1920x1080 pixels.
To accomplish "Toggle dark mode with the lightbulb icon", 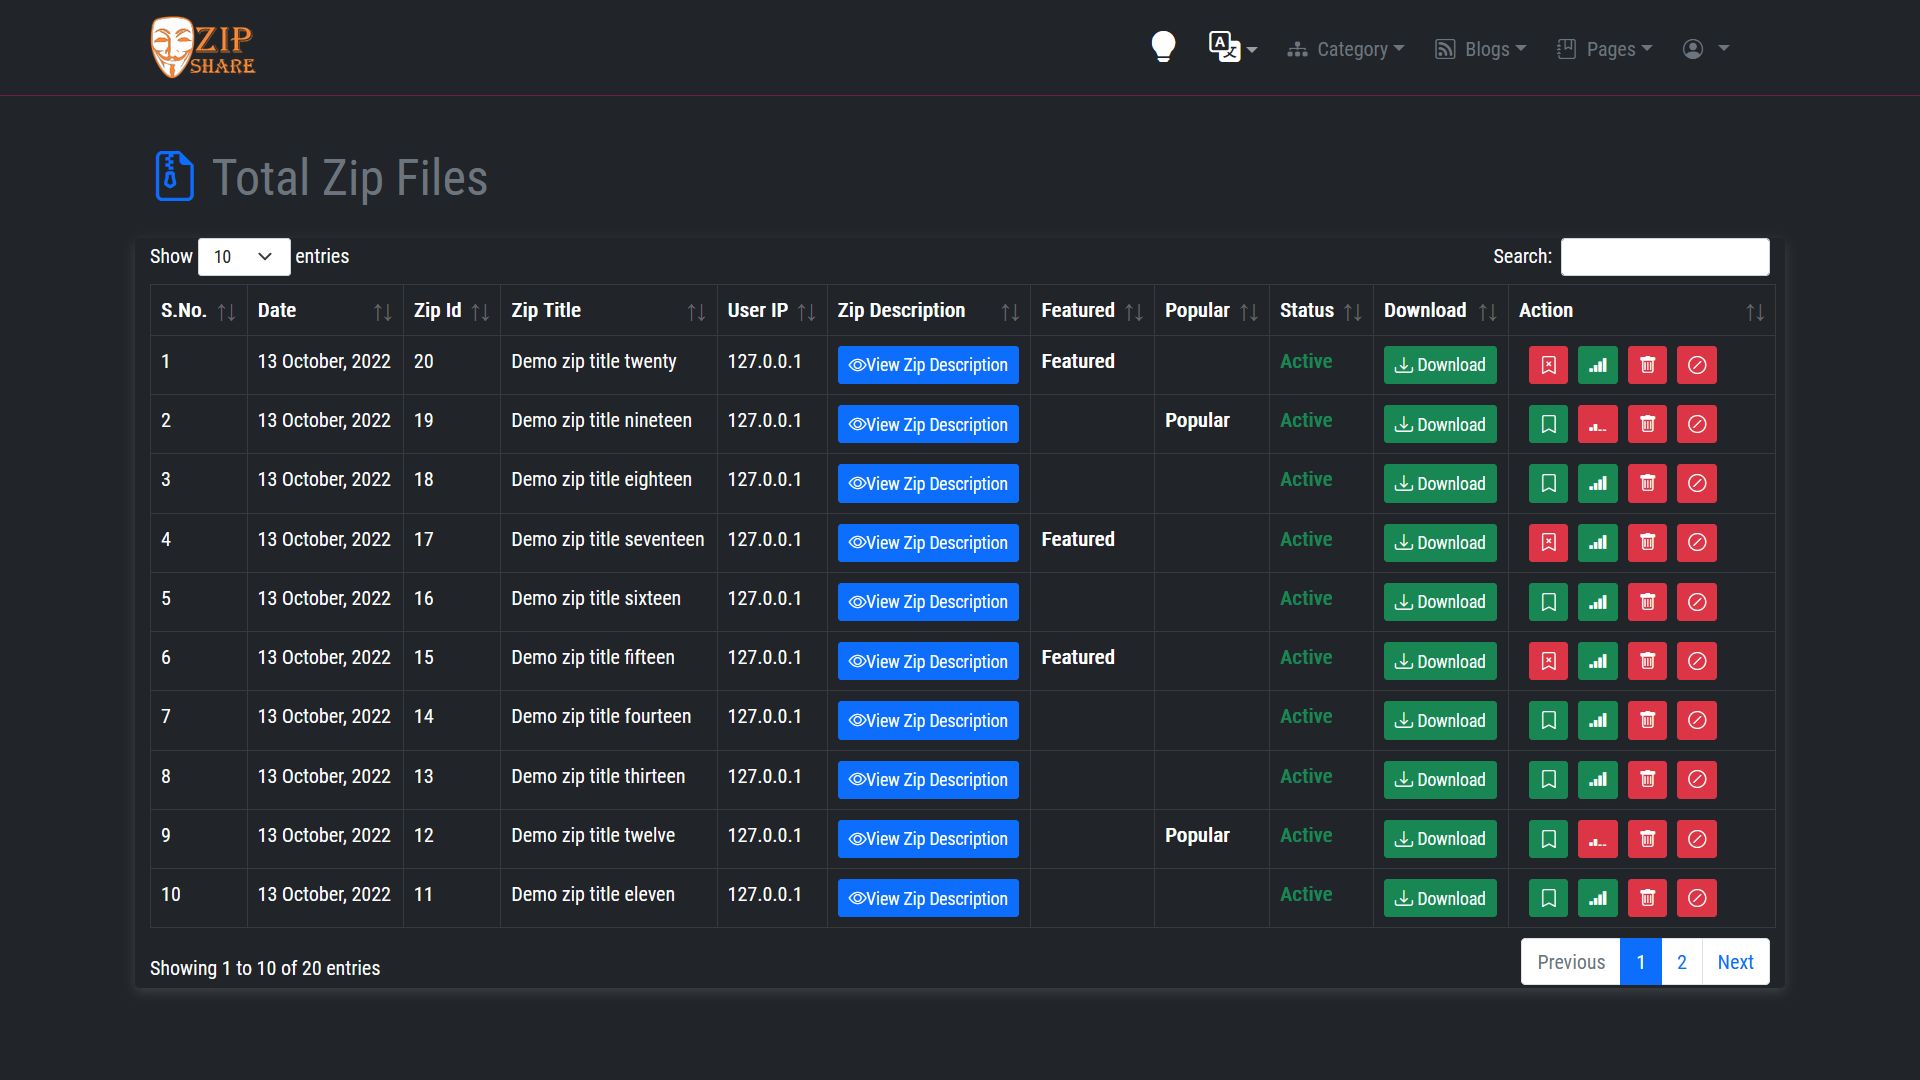I will point(1163,47).
